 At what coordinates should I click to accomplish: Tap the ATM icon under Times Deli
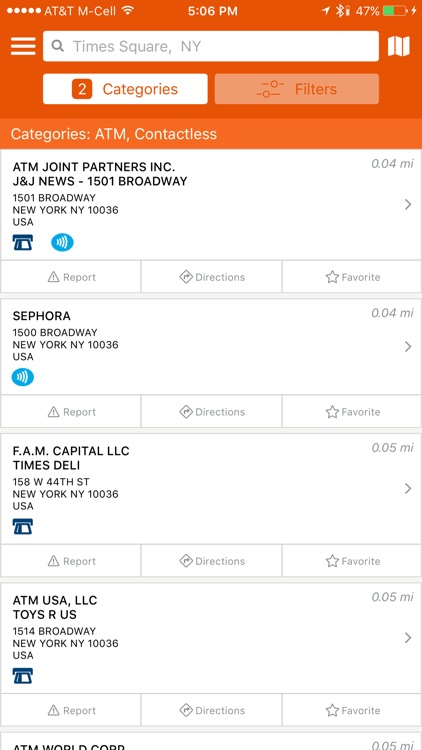tap(22, 527)
